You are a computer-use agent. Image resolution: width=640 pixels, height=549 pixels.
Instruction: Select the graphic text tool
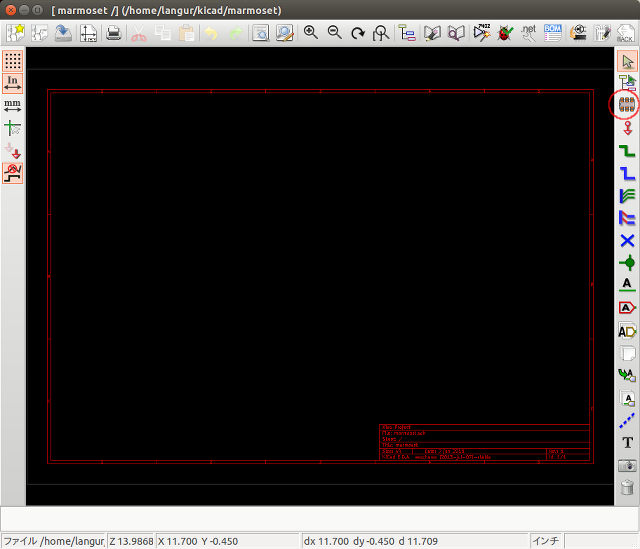tap(627, 442)
